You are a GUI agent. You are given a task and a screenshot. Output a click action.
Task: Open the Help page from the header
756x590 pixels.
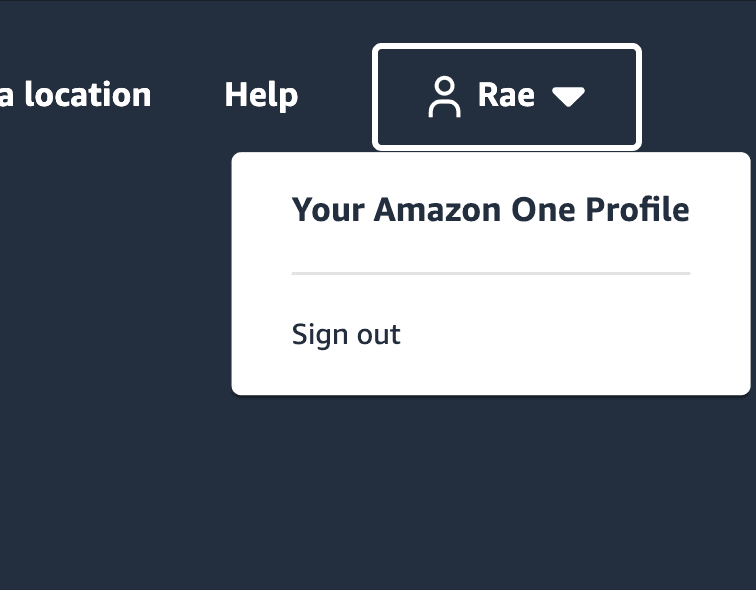tap(261, 95)
